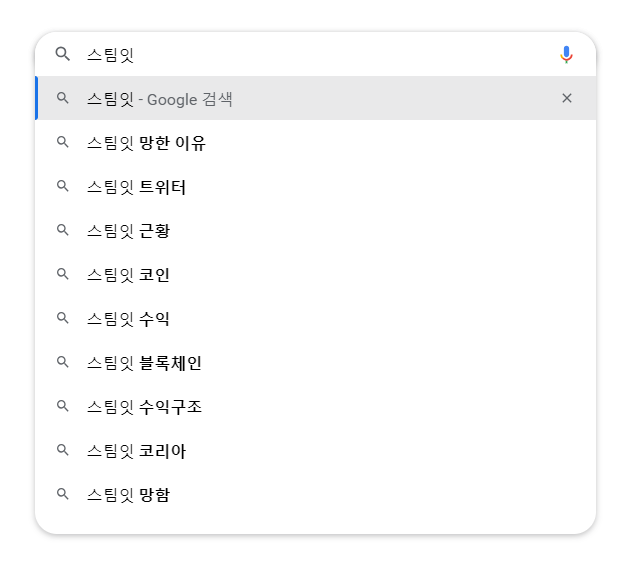Choose the '스팀잇 망한 이유' suggestion
The width and height of the screenshot is (633, 570).
[x=146, y=143]
